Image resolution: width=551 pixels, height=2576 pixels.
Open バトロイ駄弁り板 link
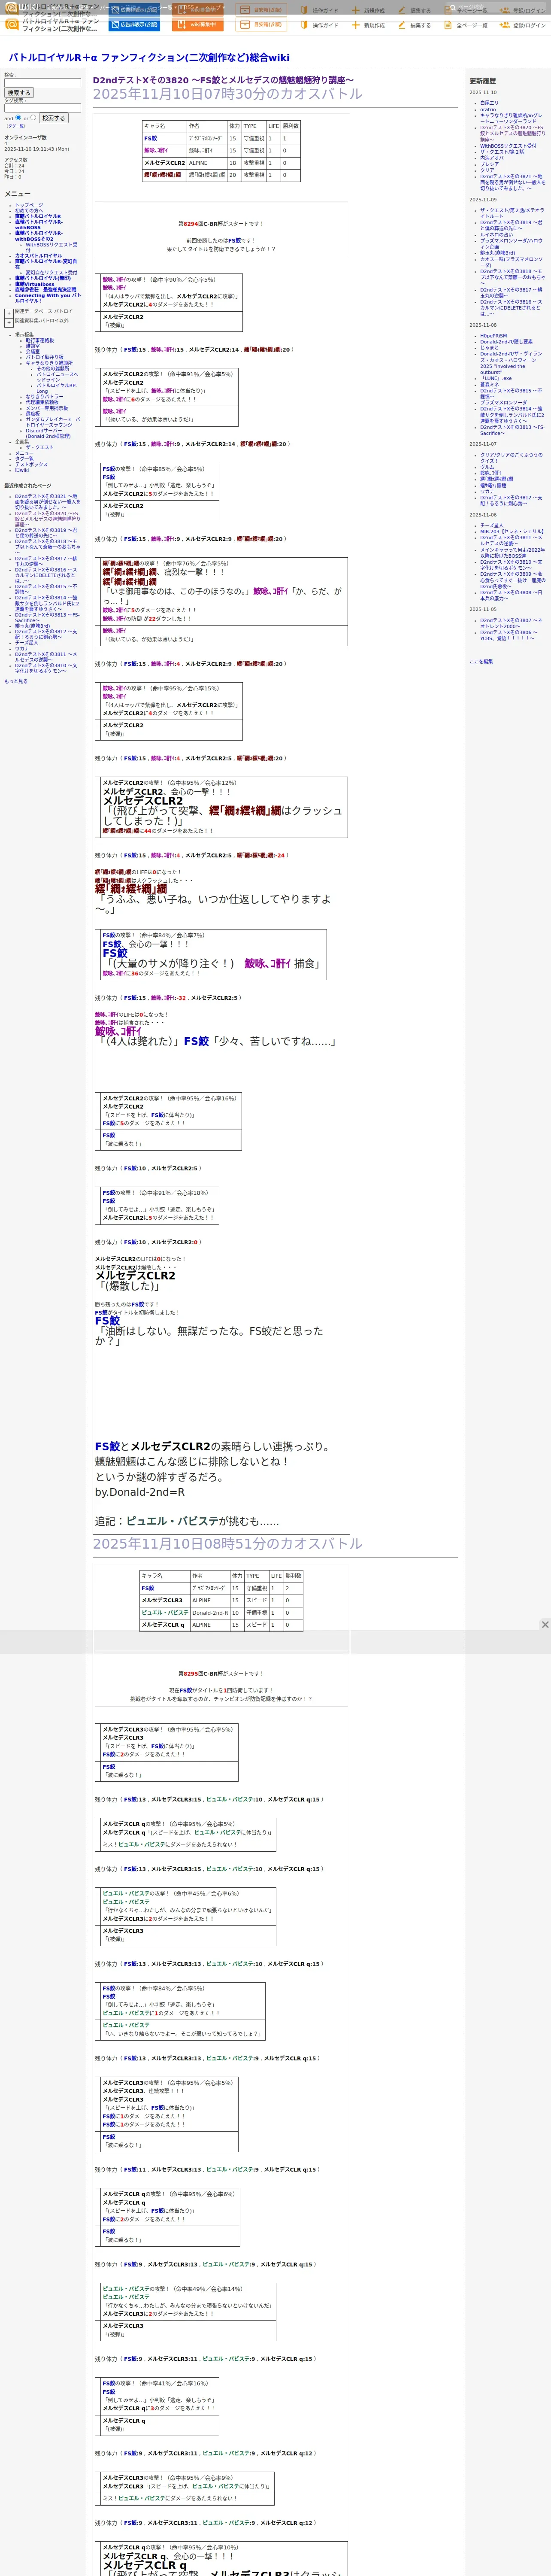coord(44,357)
